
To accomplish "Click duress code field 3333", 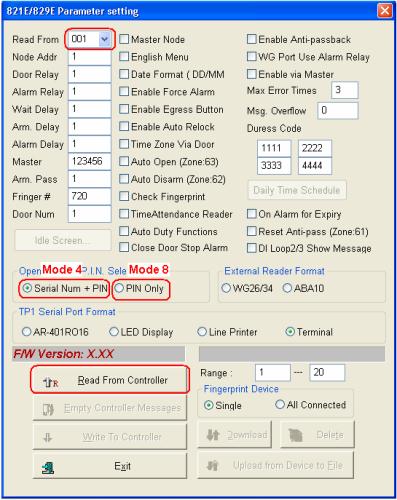I will point(274,166).
